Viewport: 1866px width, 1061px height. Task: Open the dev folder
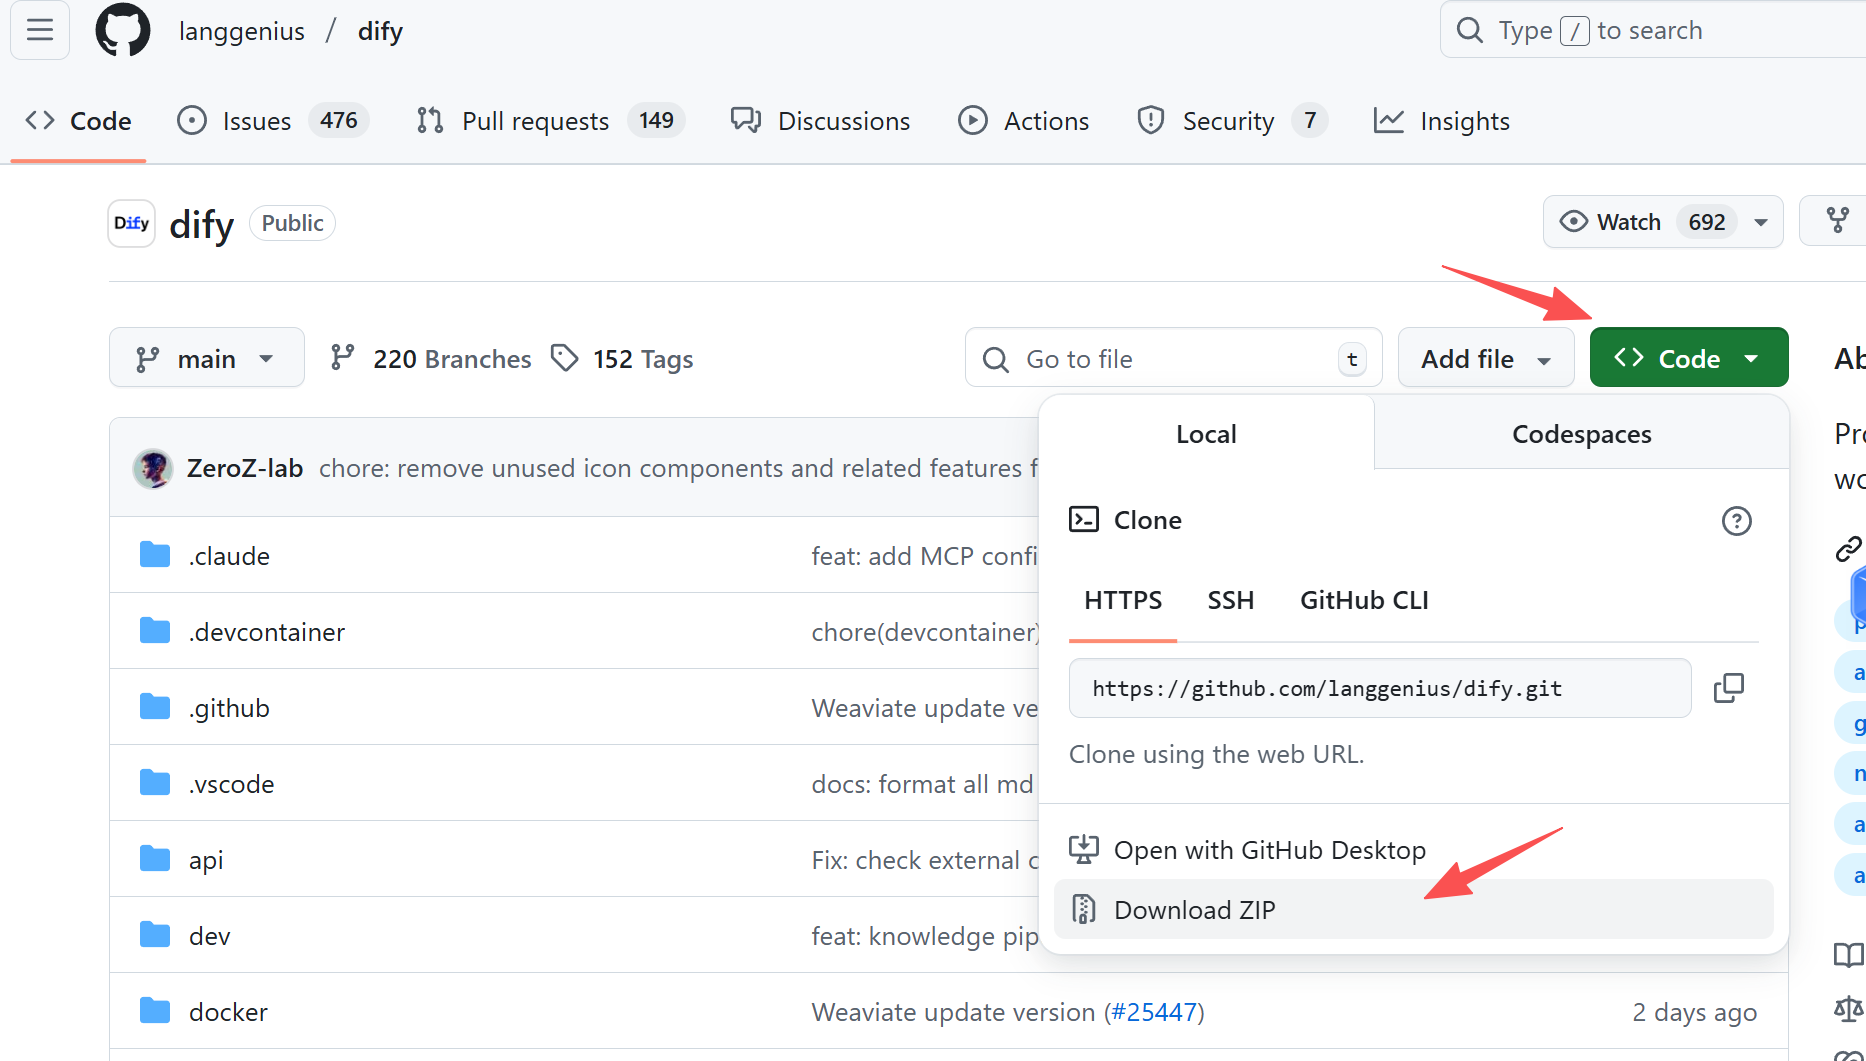[x=209, y=936]
